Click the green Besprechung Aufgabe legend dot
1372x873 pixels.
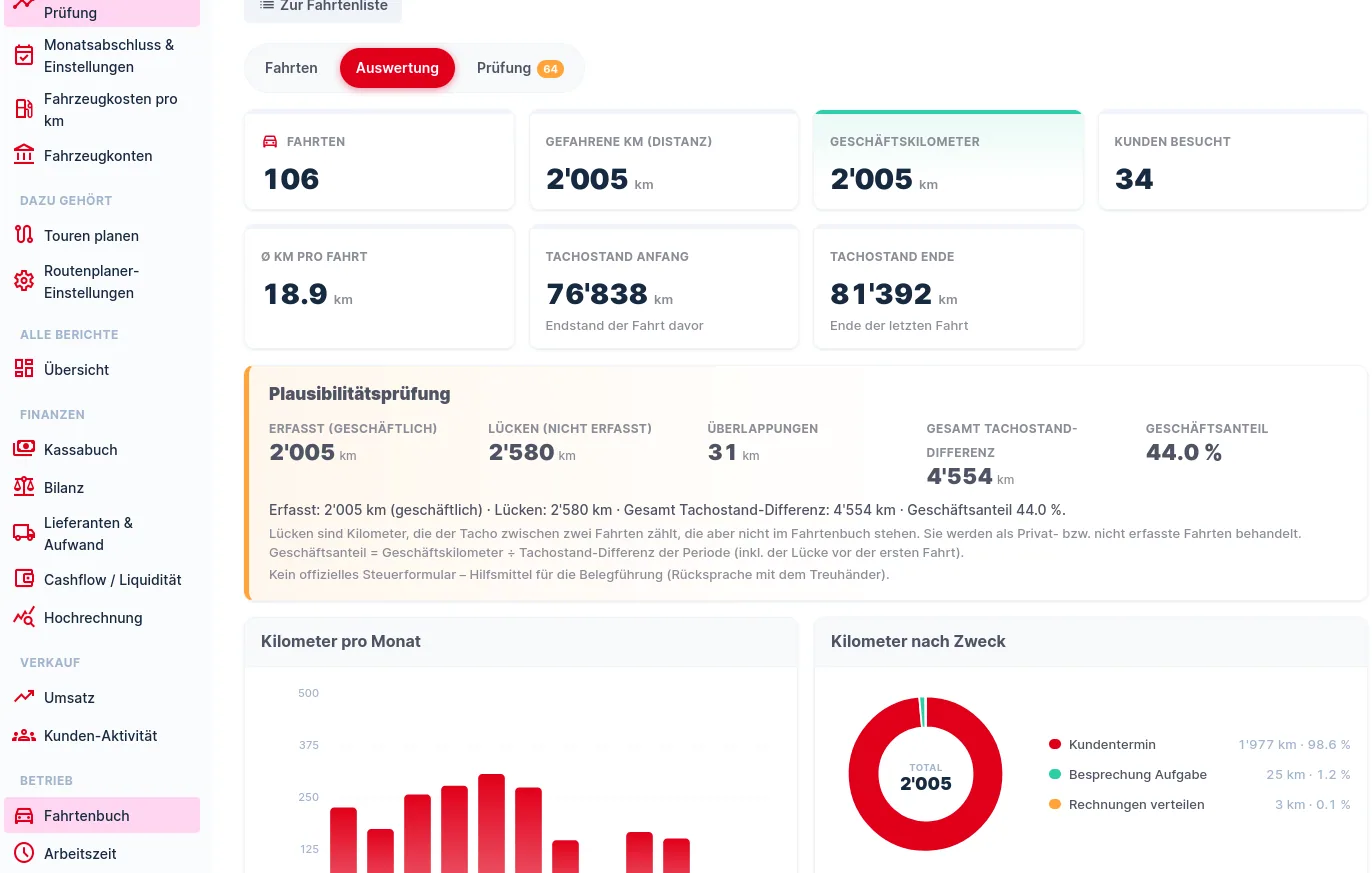click(1054, 774)
